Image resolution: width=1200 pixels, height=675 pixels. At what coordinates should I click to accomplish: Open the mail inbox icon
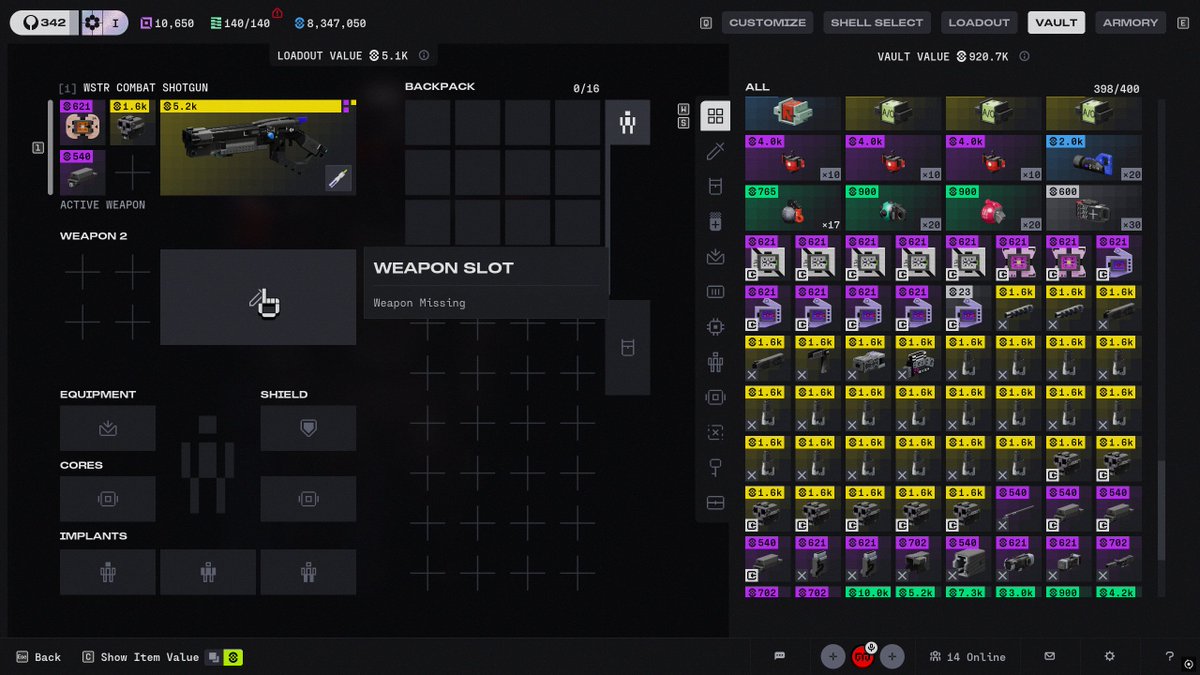coord(1050,656)
